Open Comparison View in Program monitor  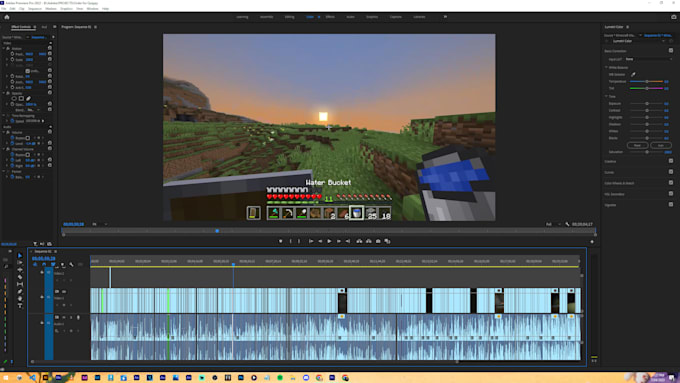click(387, 241)
